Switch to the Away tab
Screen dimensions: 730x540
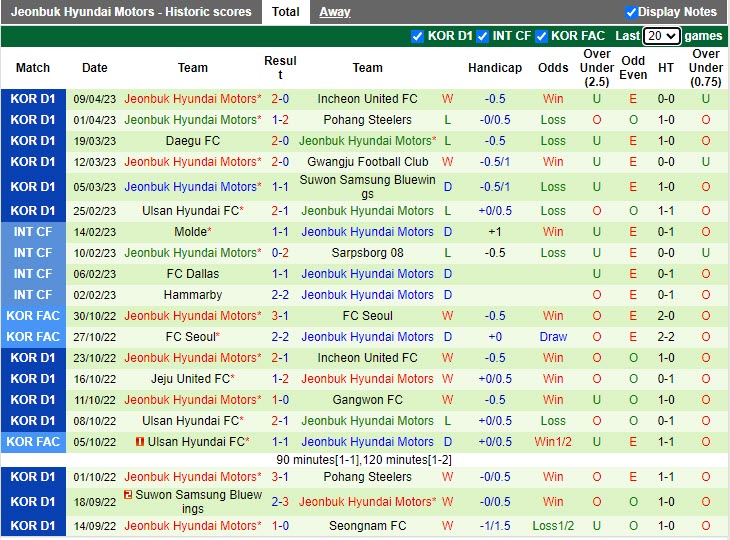click(x=335, y=12)
